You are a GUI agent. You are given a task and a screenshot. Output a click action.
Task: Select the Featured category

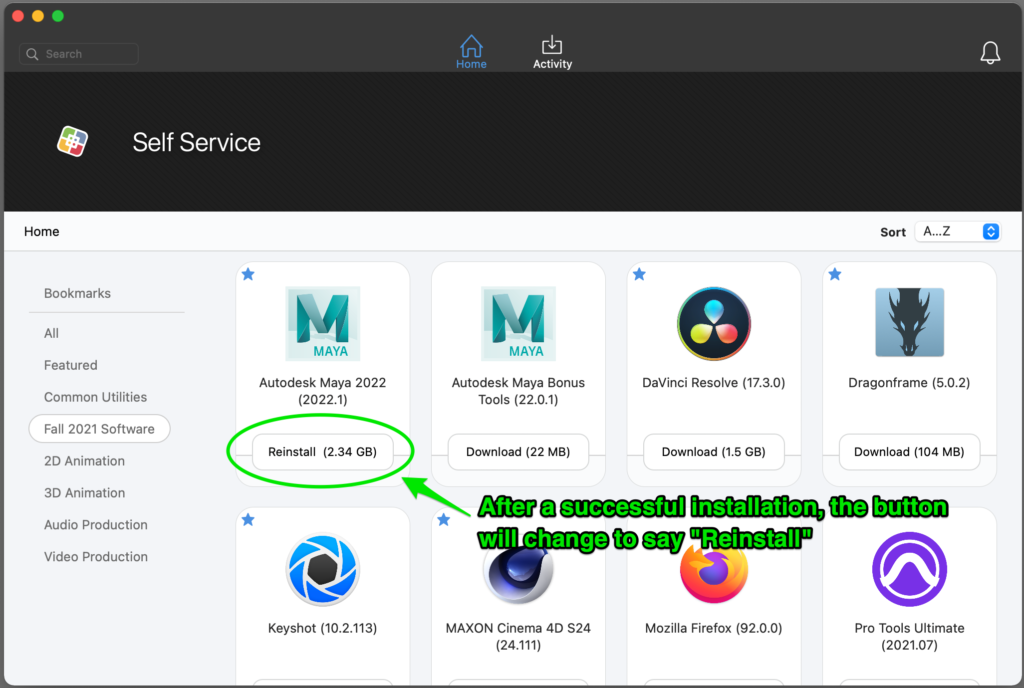pyautogui.click(x=71, y=365)
